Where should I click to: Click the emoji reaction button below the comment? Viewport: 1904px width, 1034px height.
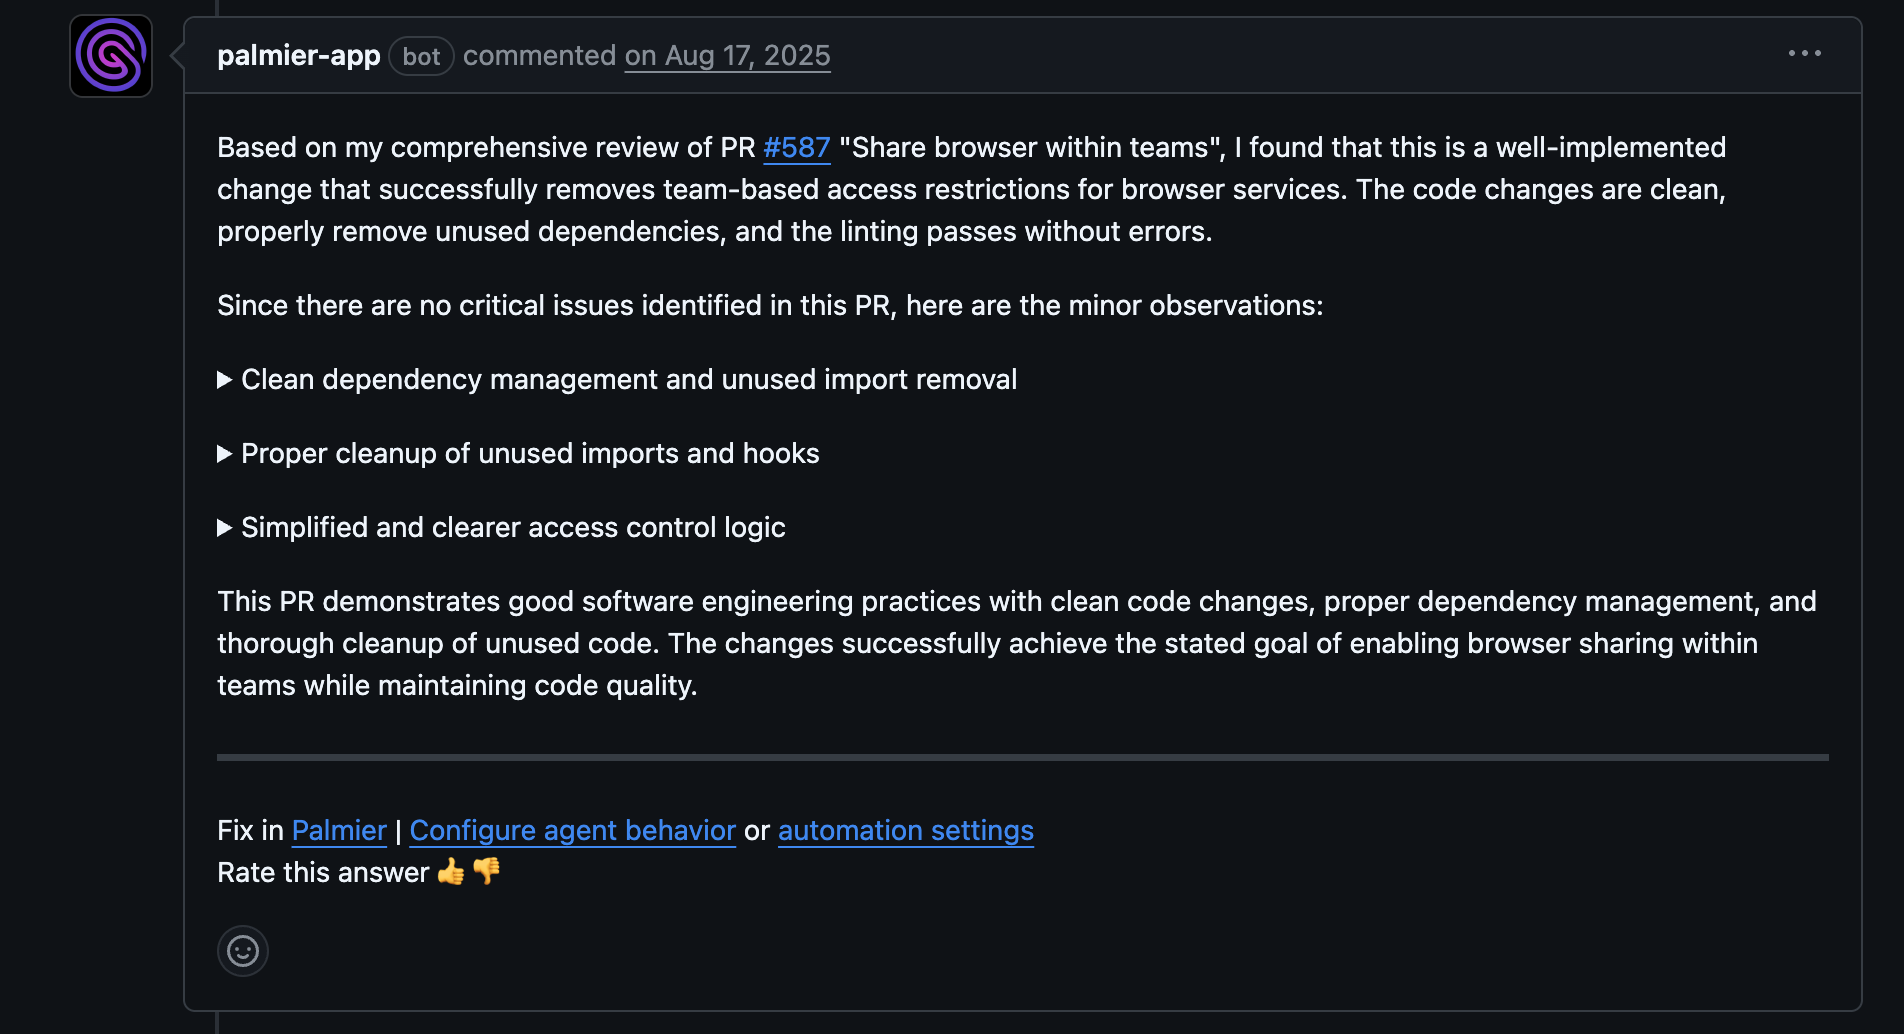(243, 951)
